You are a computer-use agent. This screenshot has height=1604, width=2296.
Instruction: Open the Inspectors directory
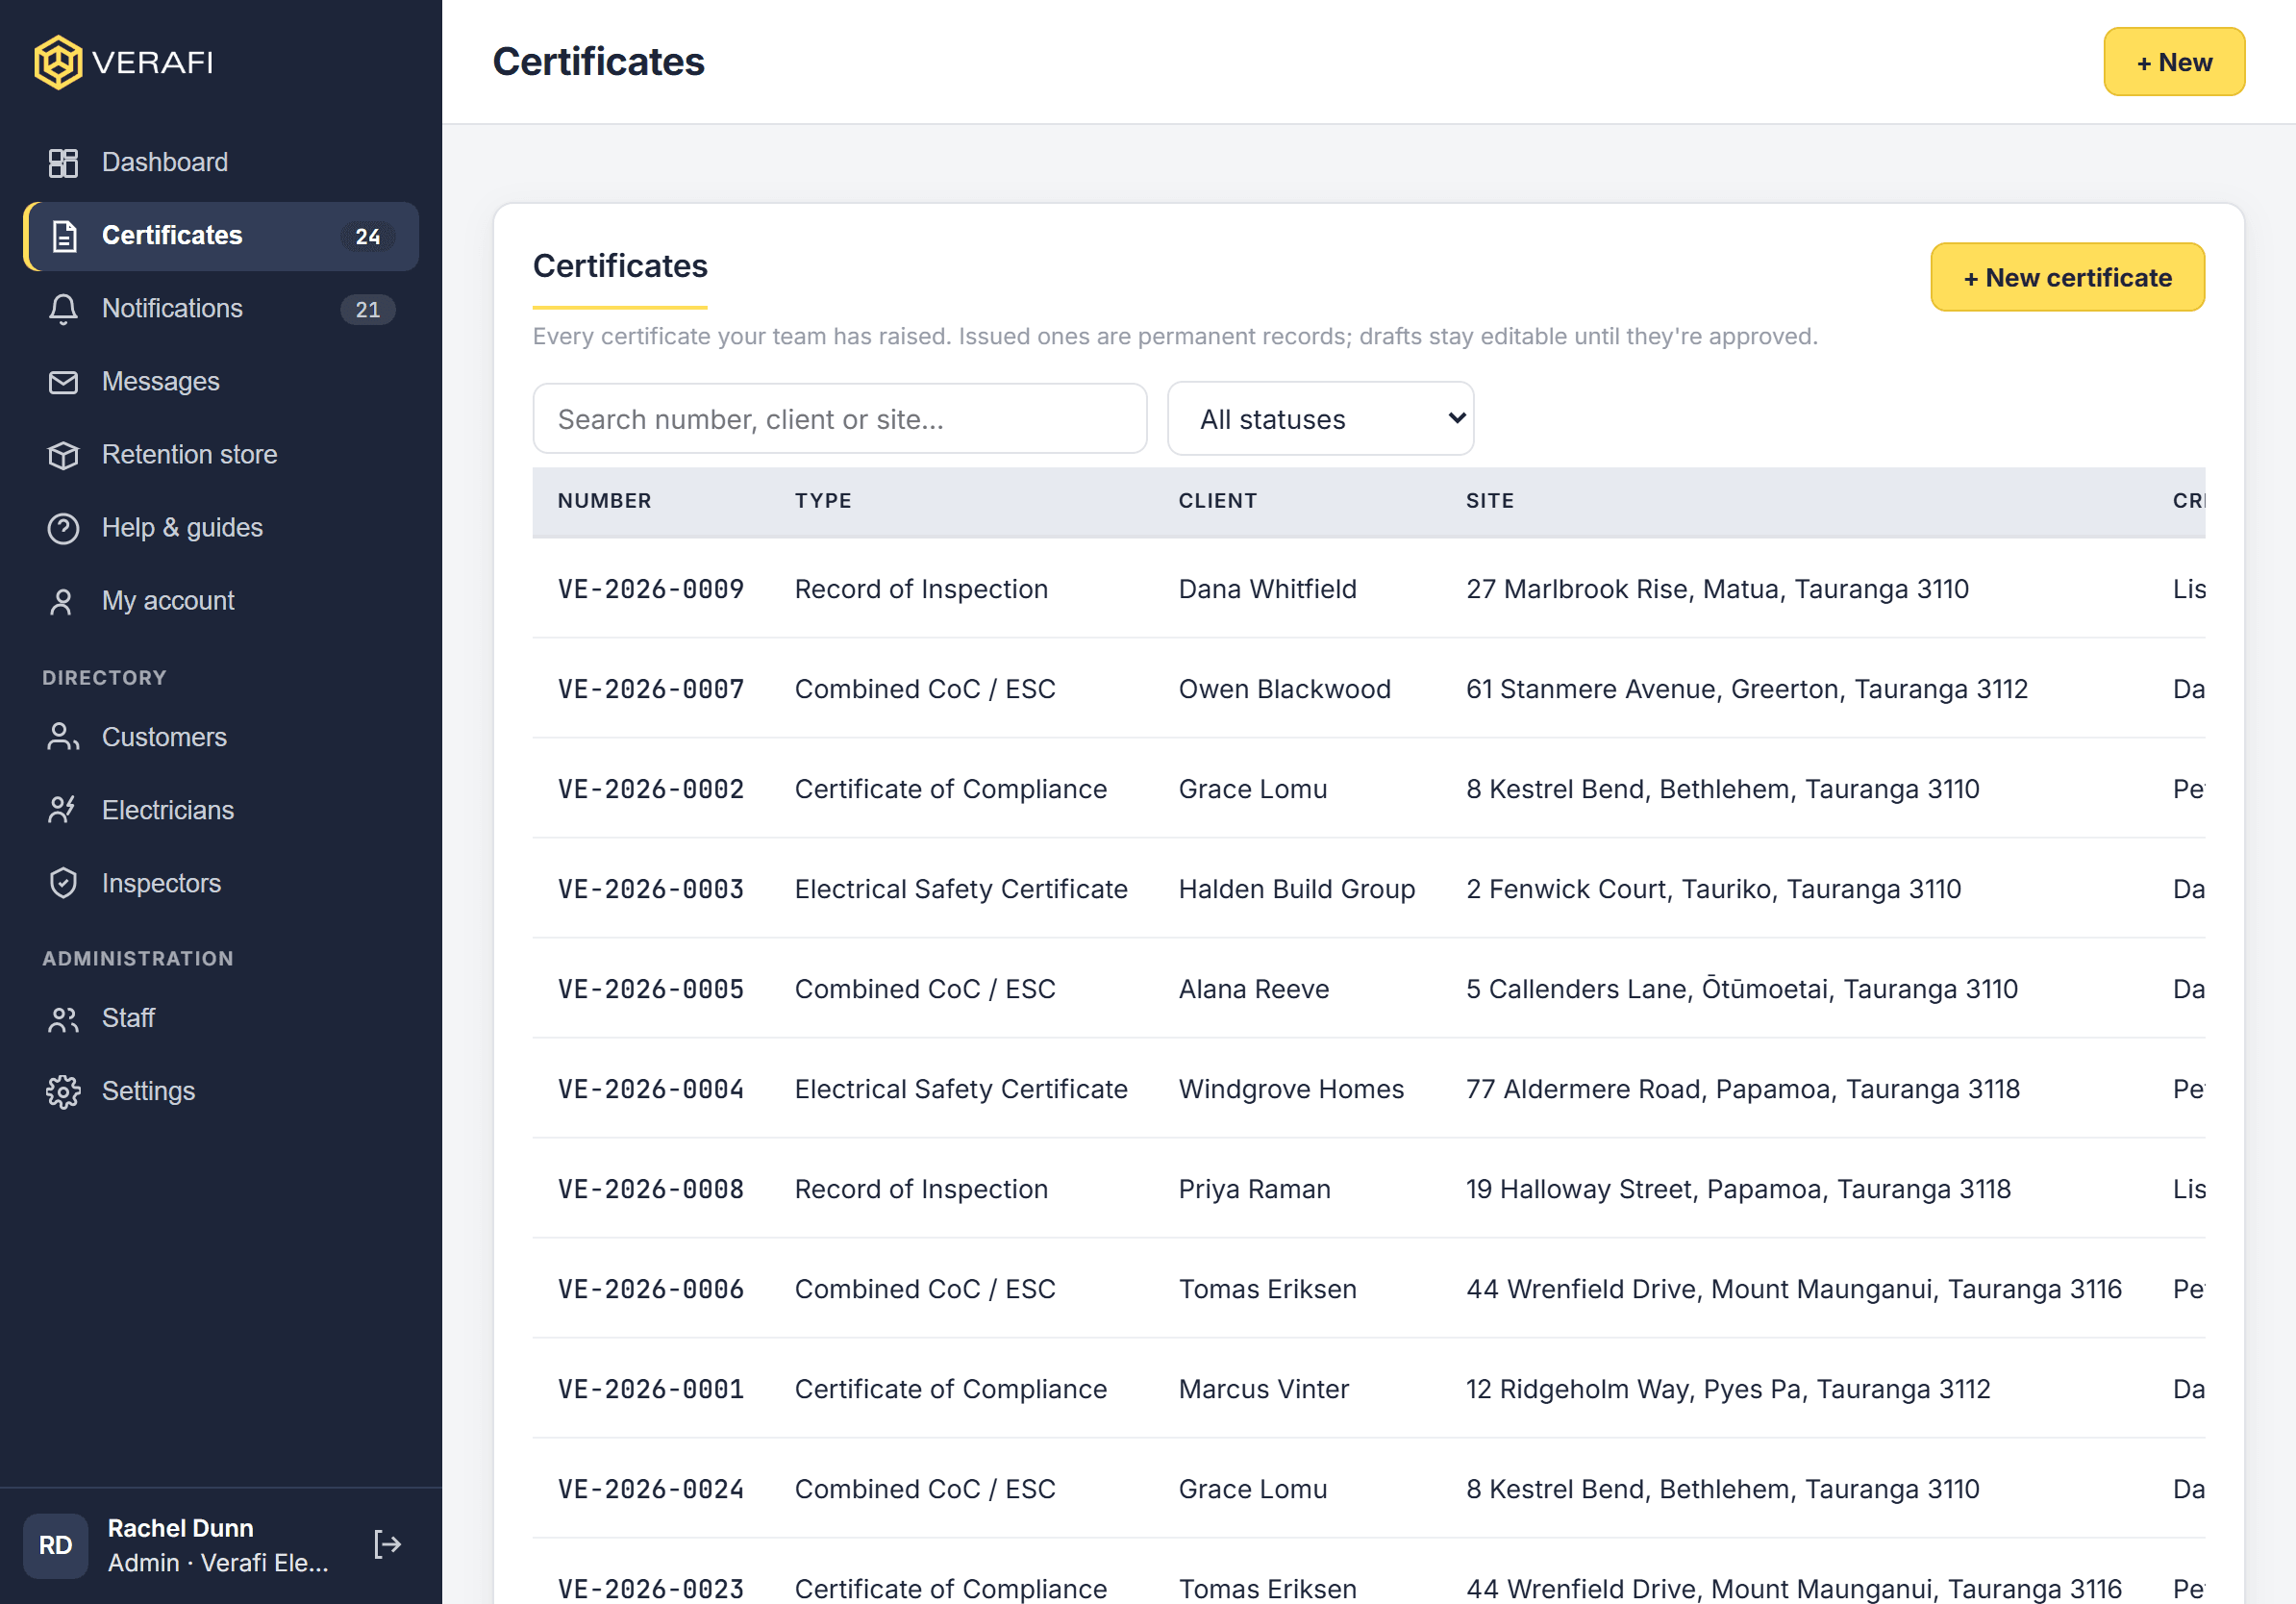(221, 884)
